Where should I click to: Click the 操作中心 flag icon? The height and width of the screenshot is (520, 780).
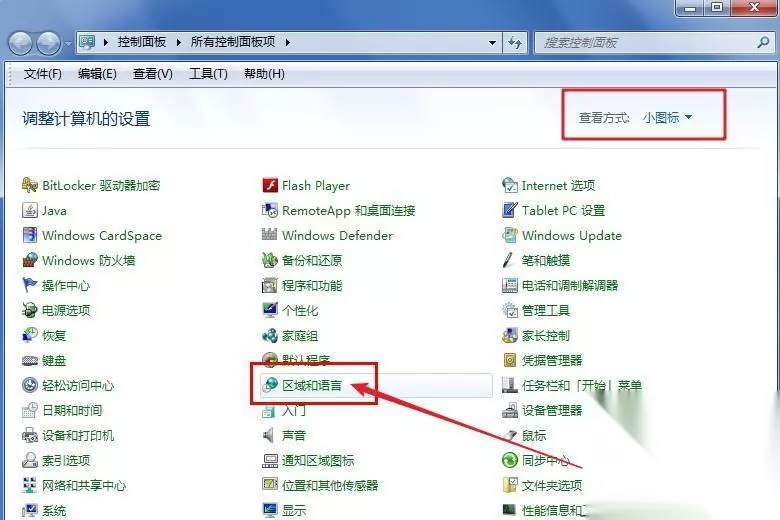coord(30,285)
